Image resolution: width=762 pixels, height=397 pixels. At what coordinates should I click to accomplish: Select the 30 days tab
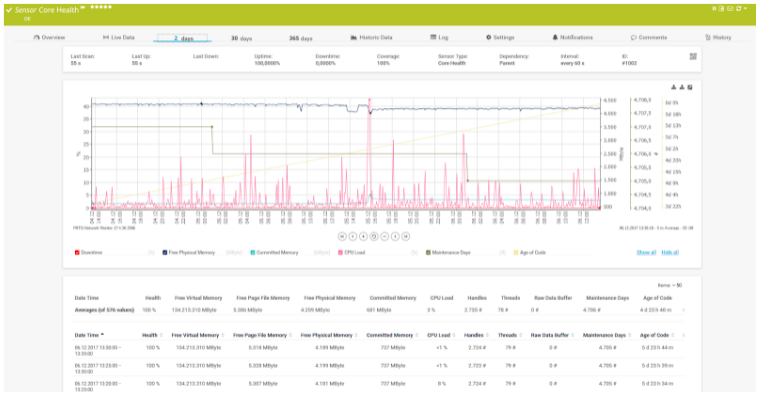(x=242, y=38)
